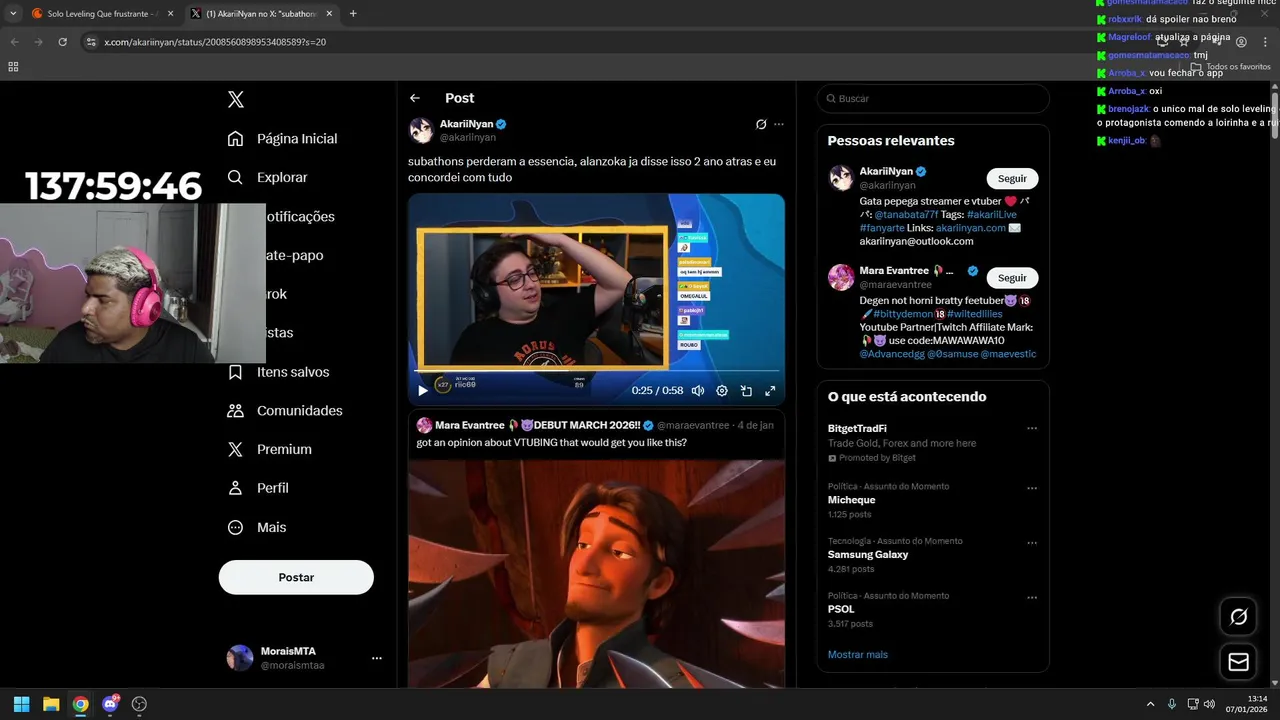Close the AkariiNyan no X tab
The width and height of the screenshot is (1280, 720).
point(329,14)
